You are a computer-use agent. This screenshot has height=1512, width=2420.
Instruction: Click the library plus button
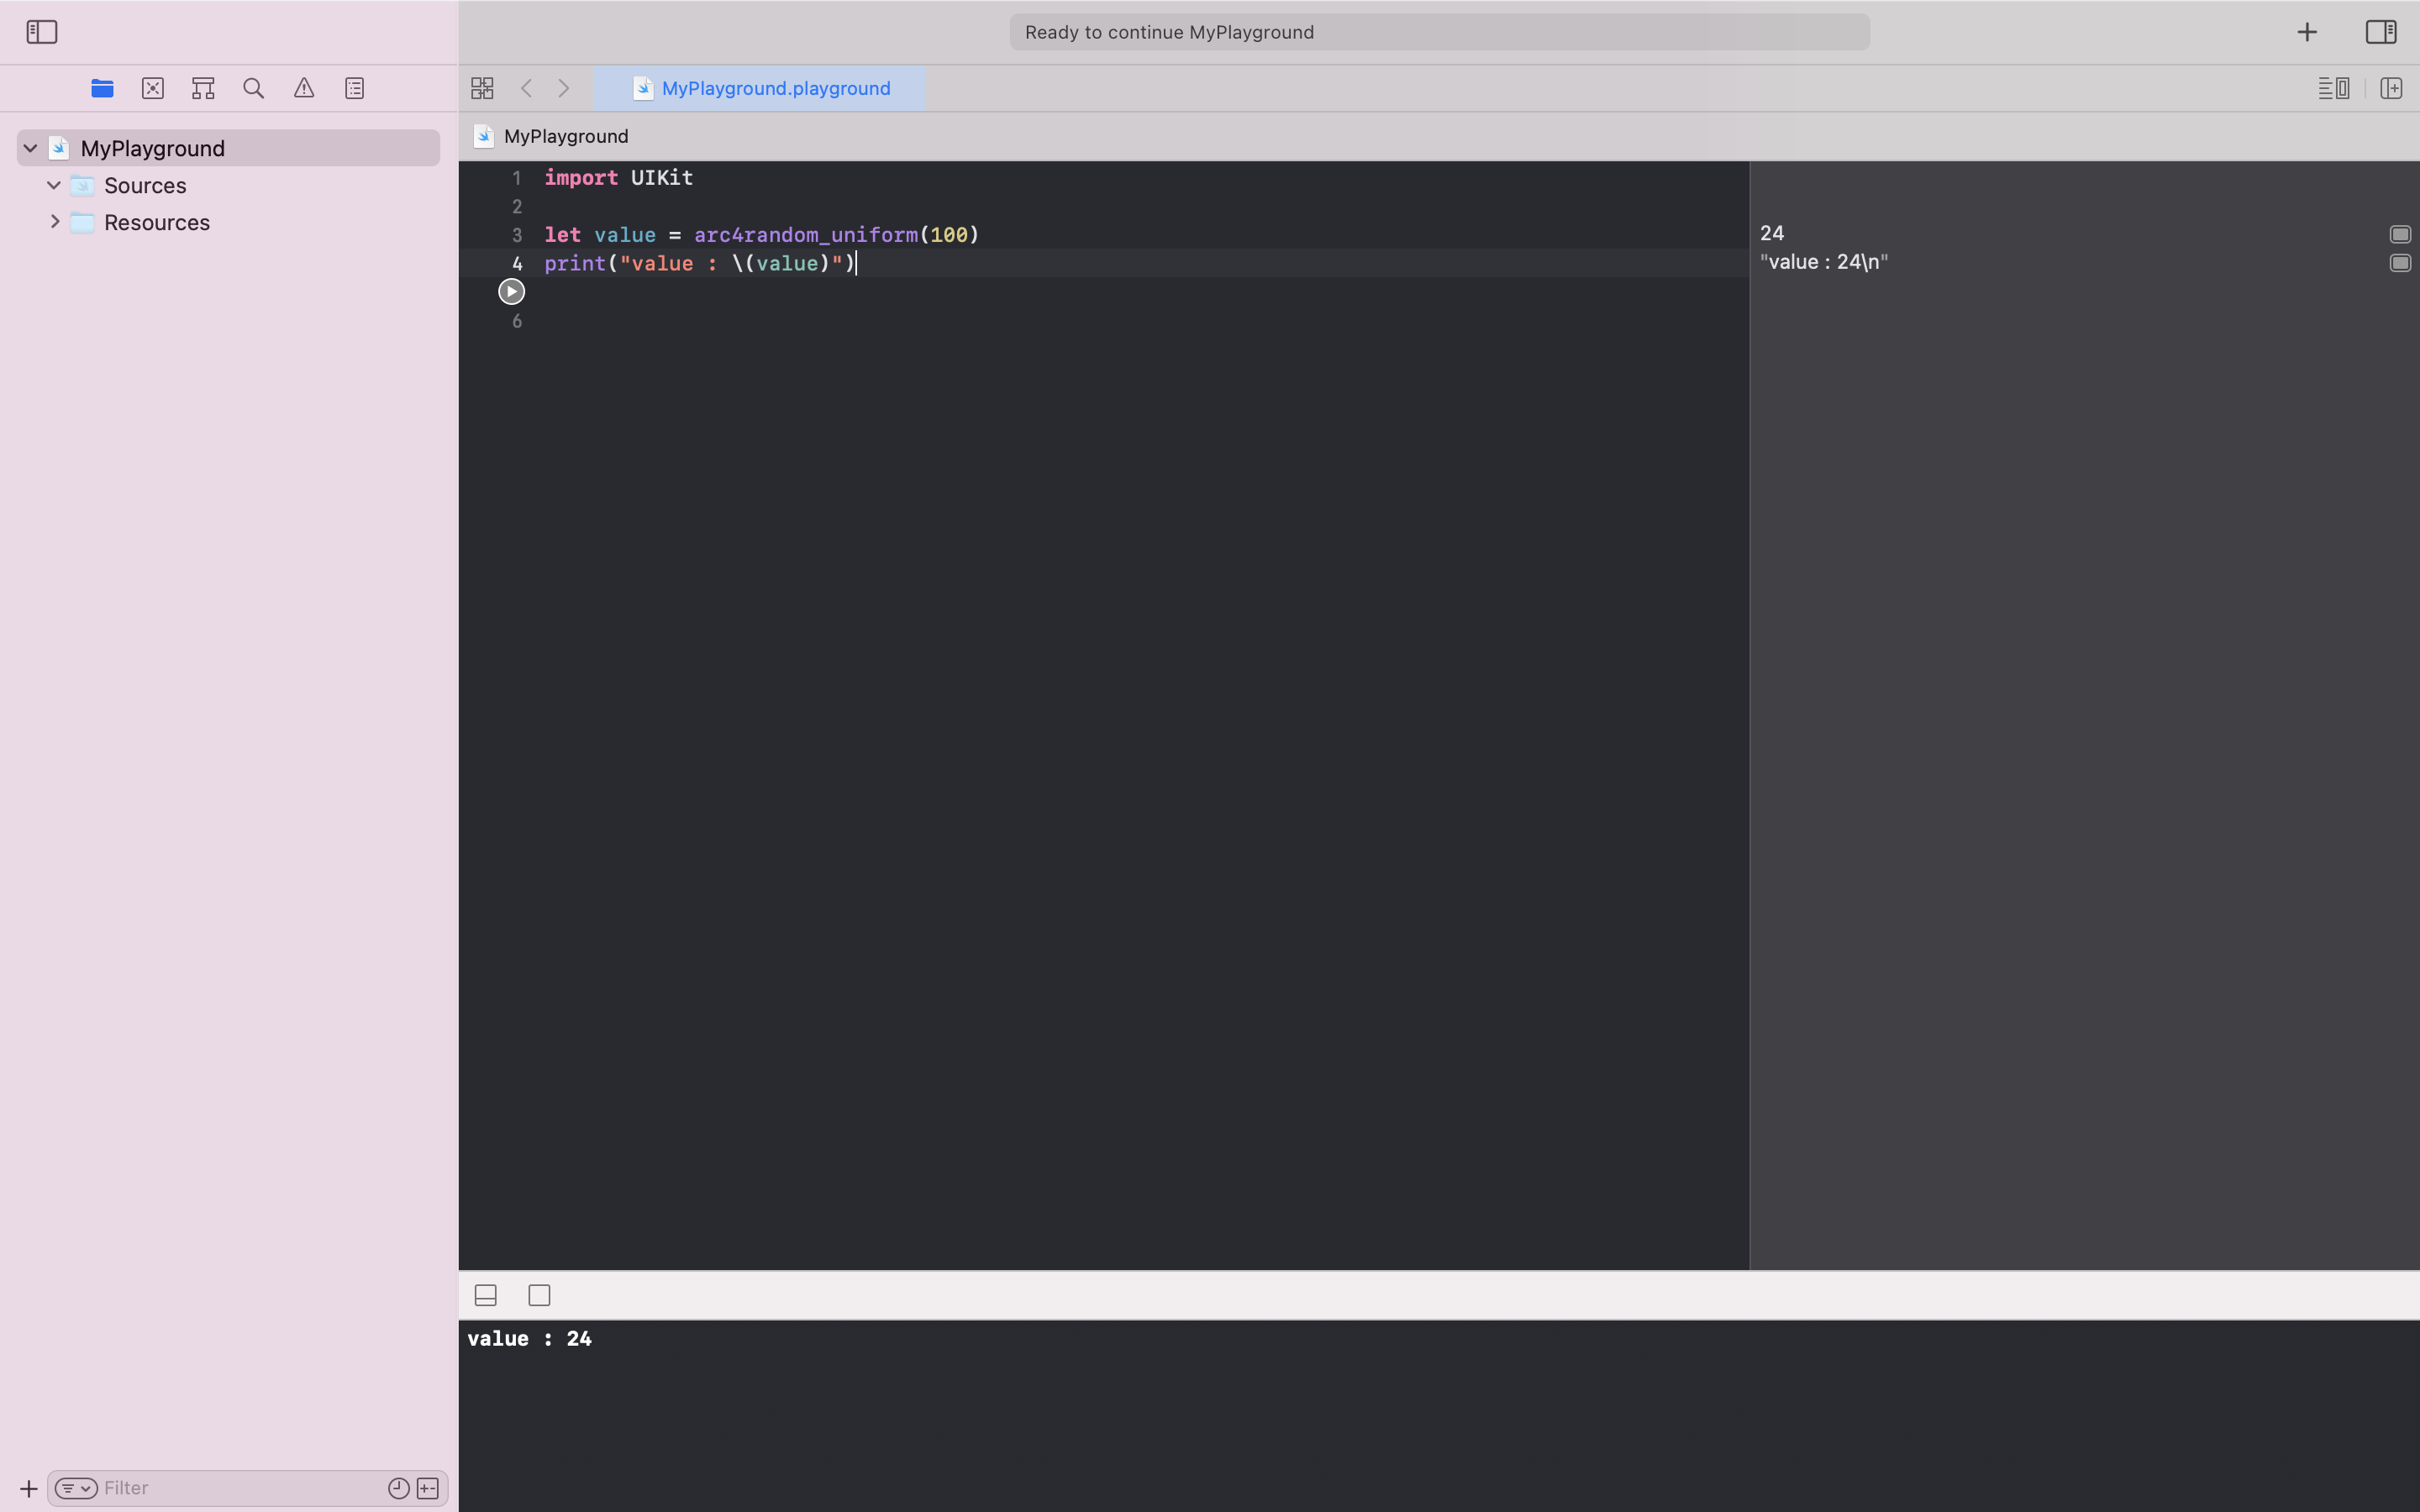tap(2306, 32)
